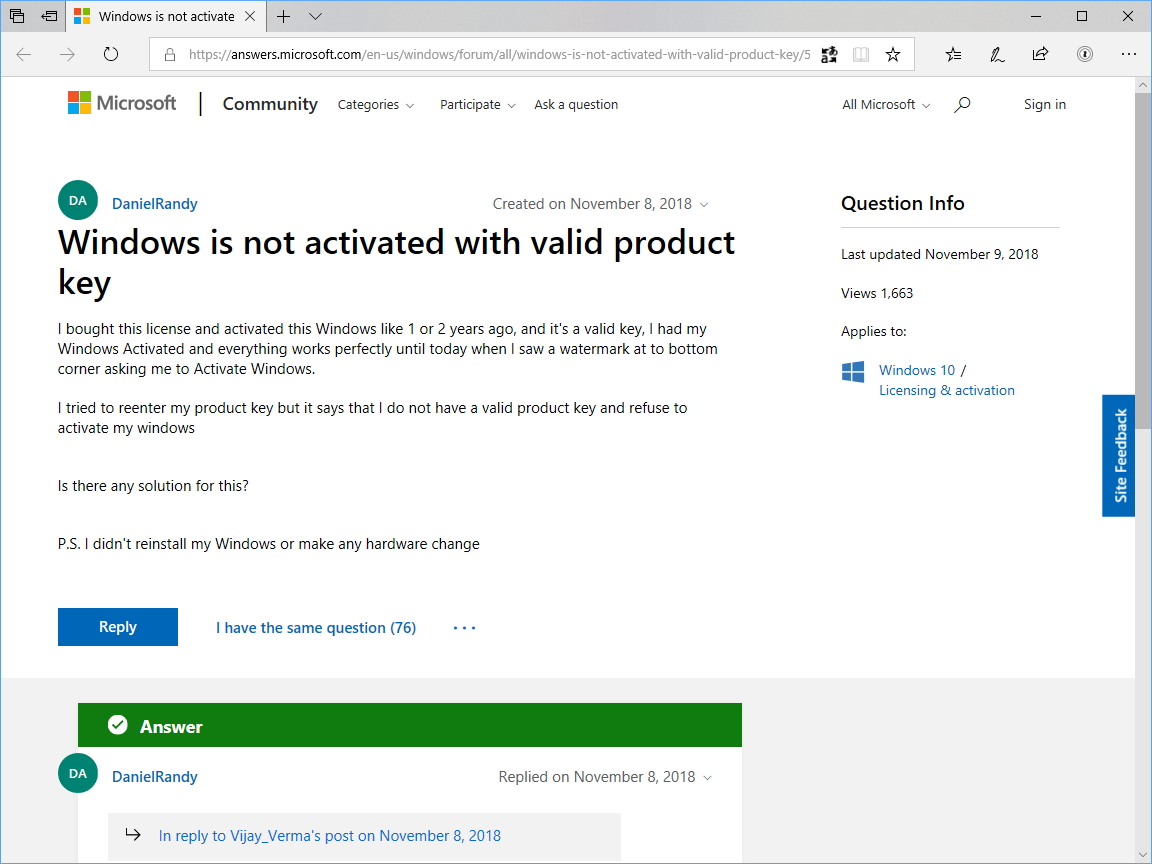Translate the page using the translate icon
This screenshot has width=1152, height=864.
point(828,54)
